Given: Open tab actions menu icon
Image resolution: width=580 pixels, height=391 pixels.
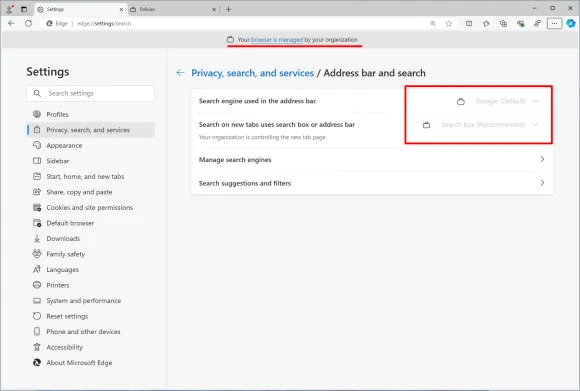Looking at the screenshot, I should point(24,9).
